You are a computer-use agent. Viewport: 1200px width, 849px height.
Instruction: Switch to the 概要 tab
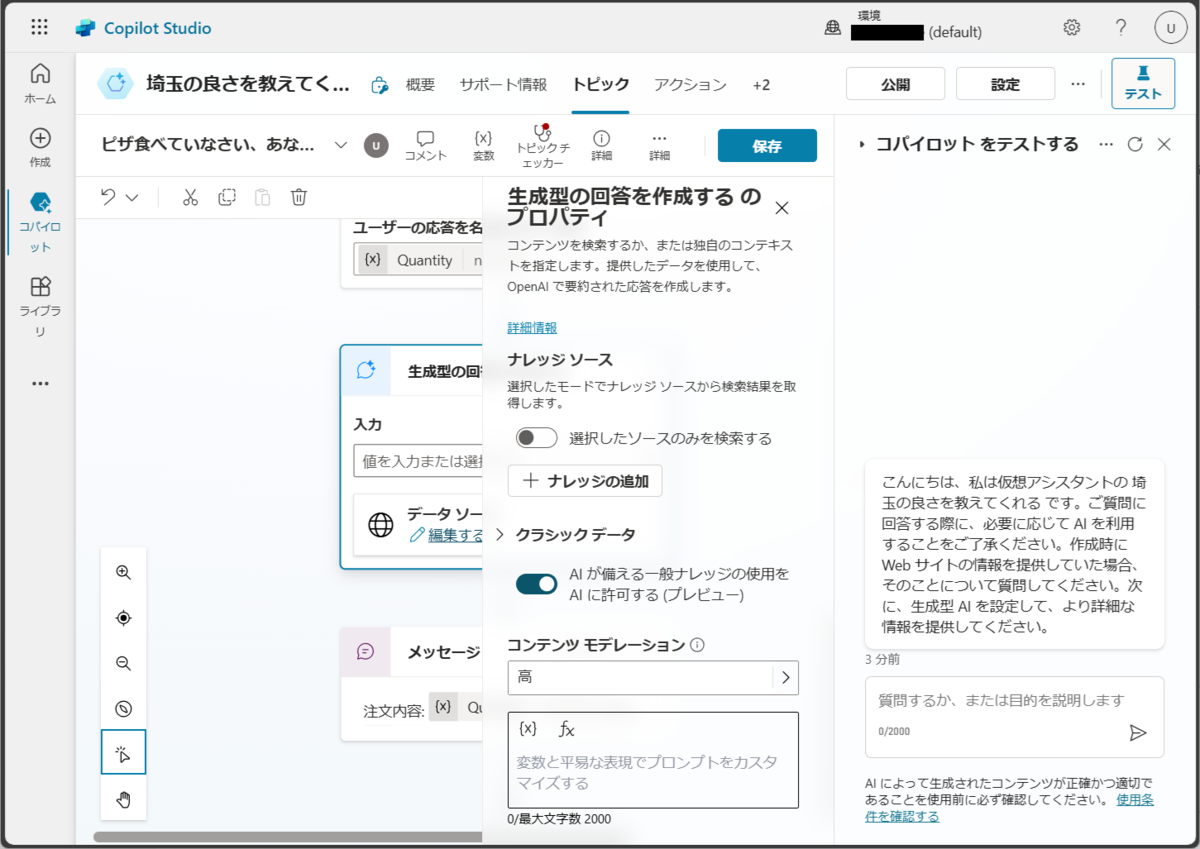point(421,85)
